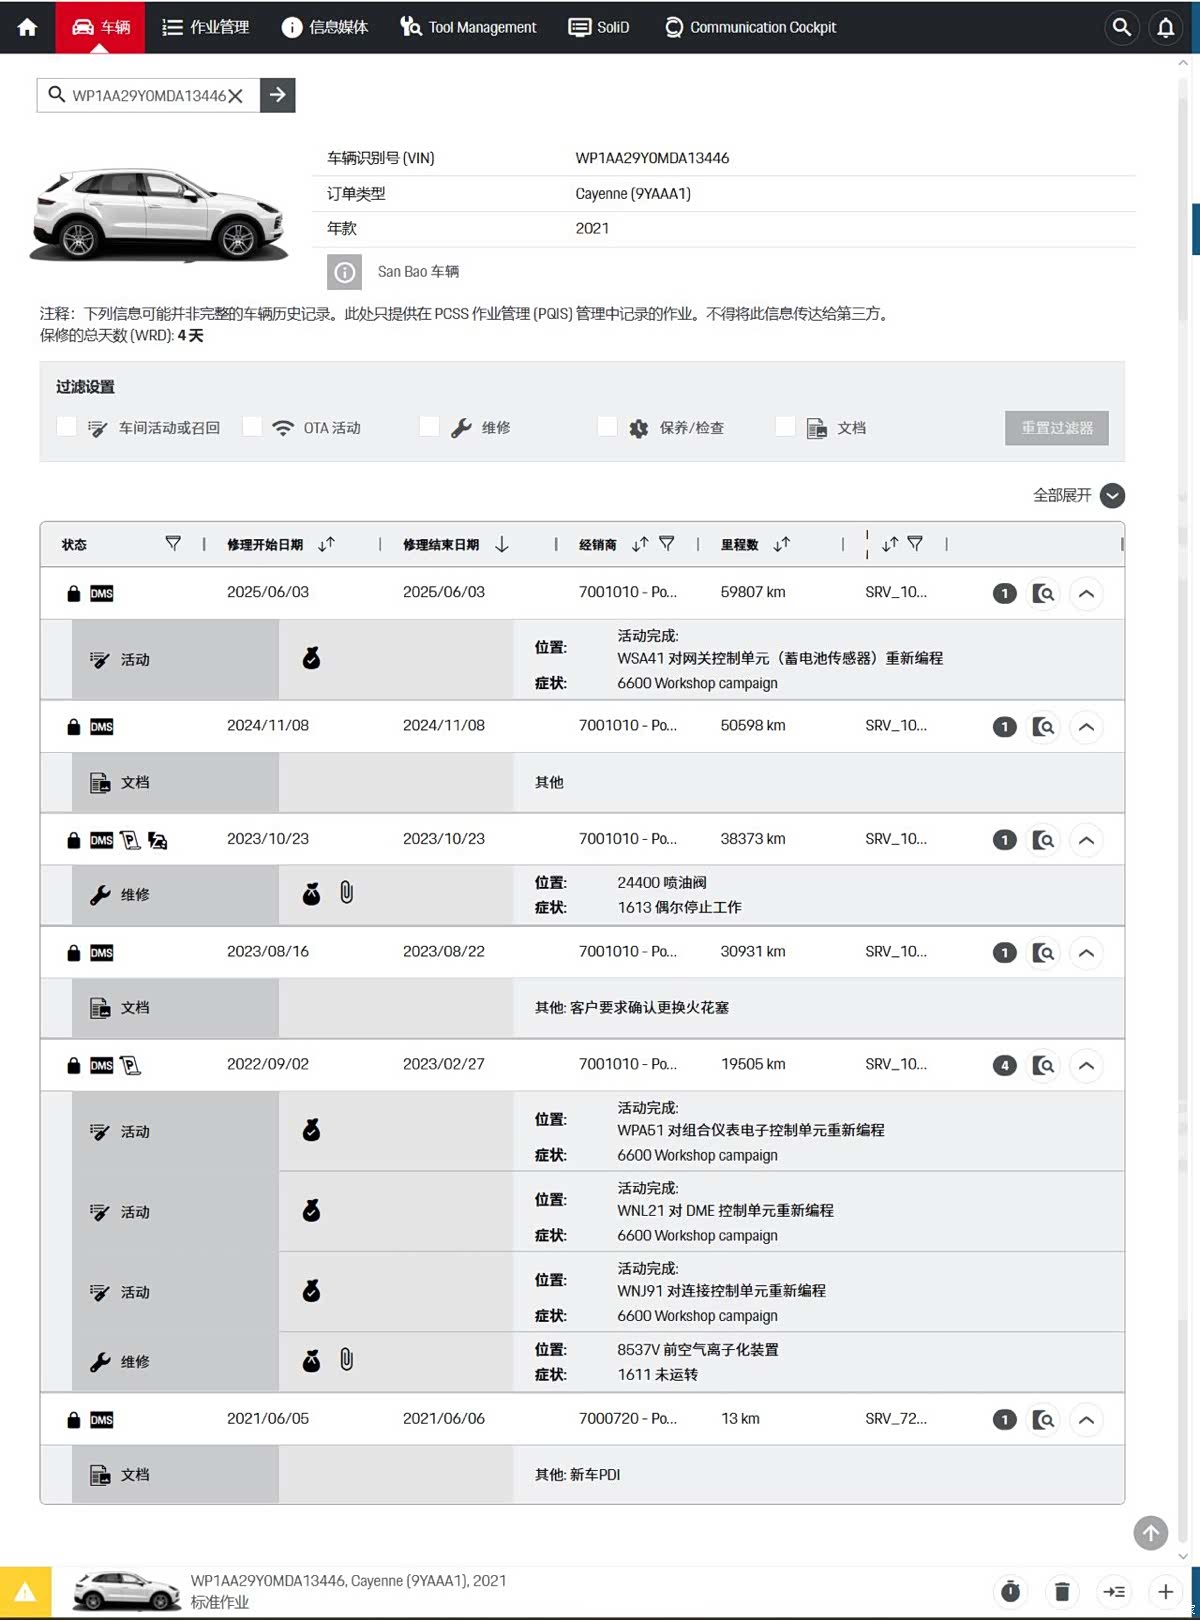Open the global search magnifier icon
The height and width of the screenshot is (1621, 1200).
tap(1122, 27)
